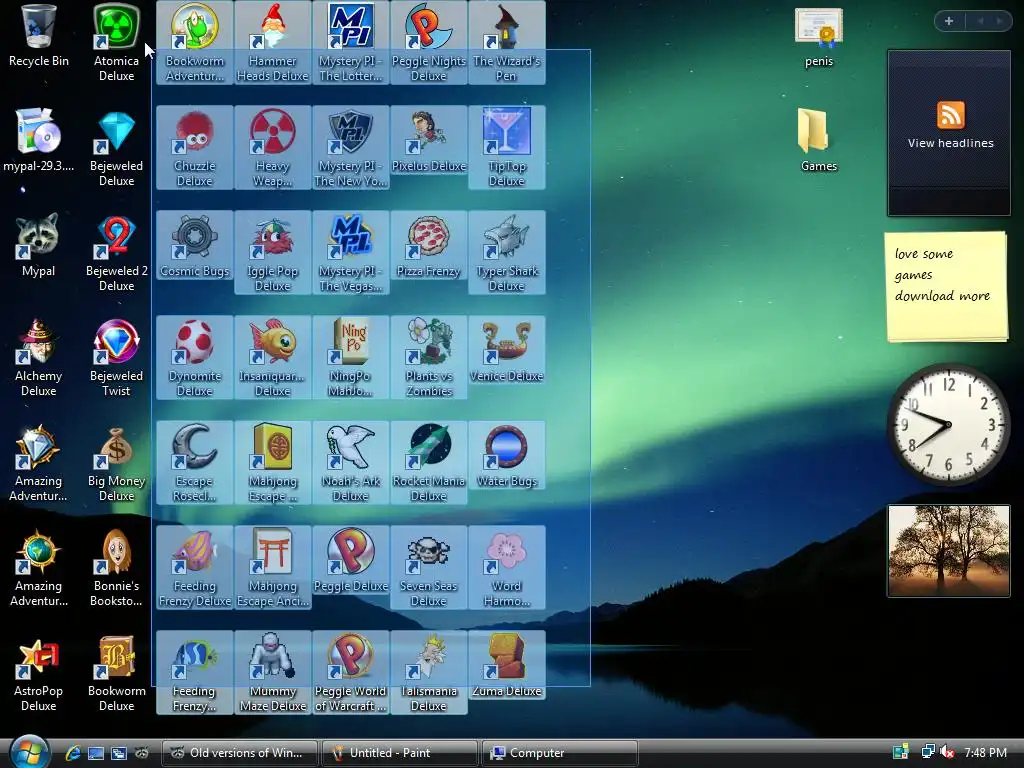Open the Recycle Bin icon
1024x768 pixels.
pyautogui.click(x=38, y=36)
